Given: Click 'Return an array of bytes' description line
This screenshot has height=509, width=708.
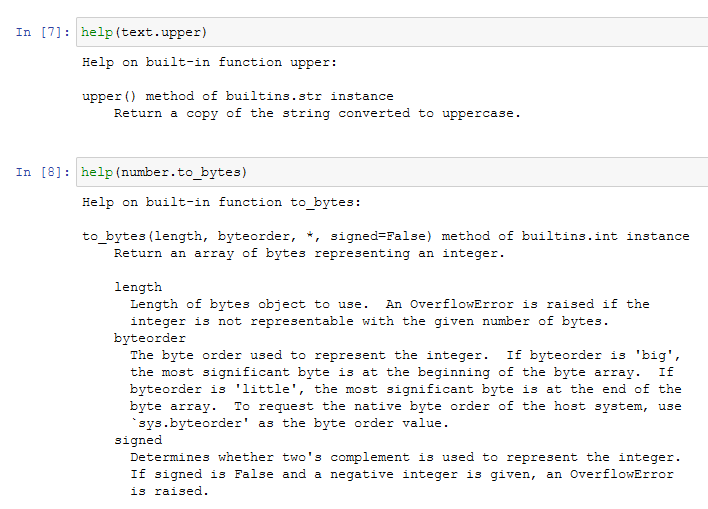Looking at the screenshot, I should click(x=309, y=253).
